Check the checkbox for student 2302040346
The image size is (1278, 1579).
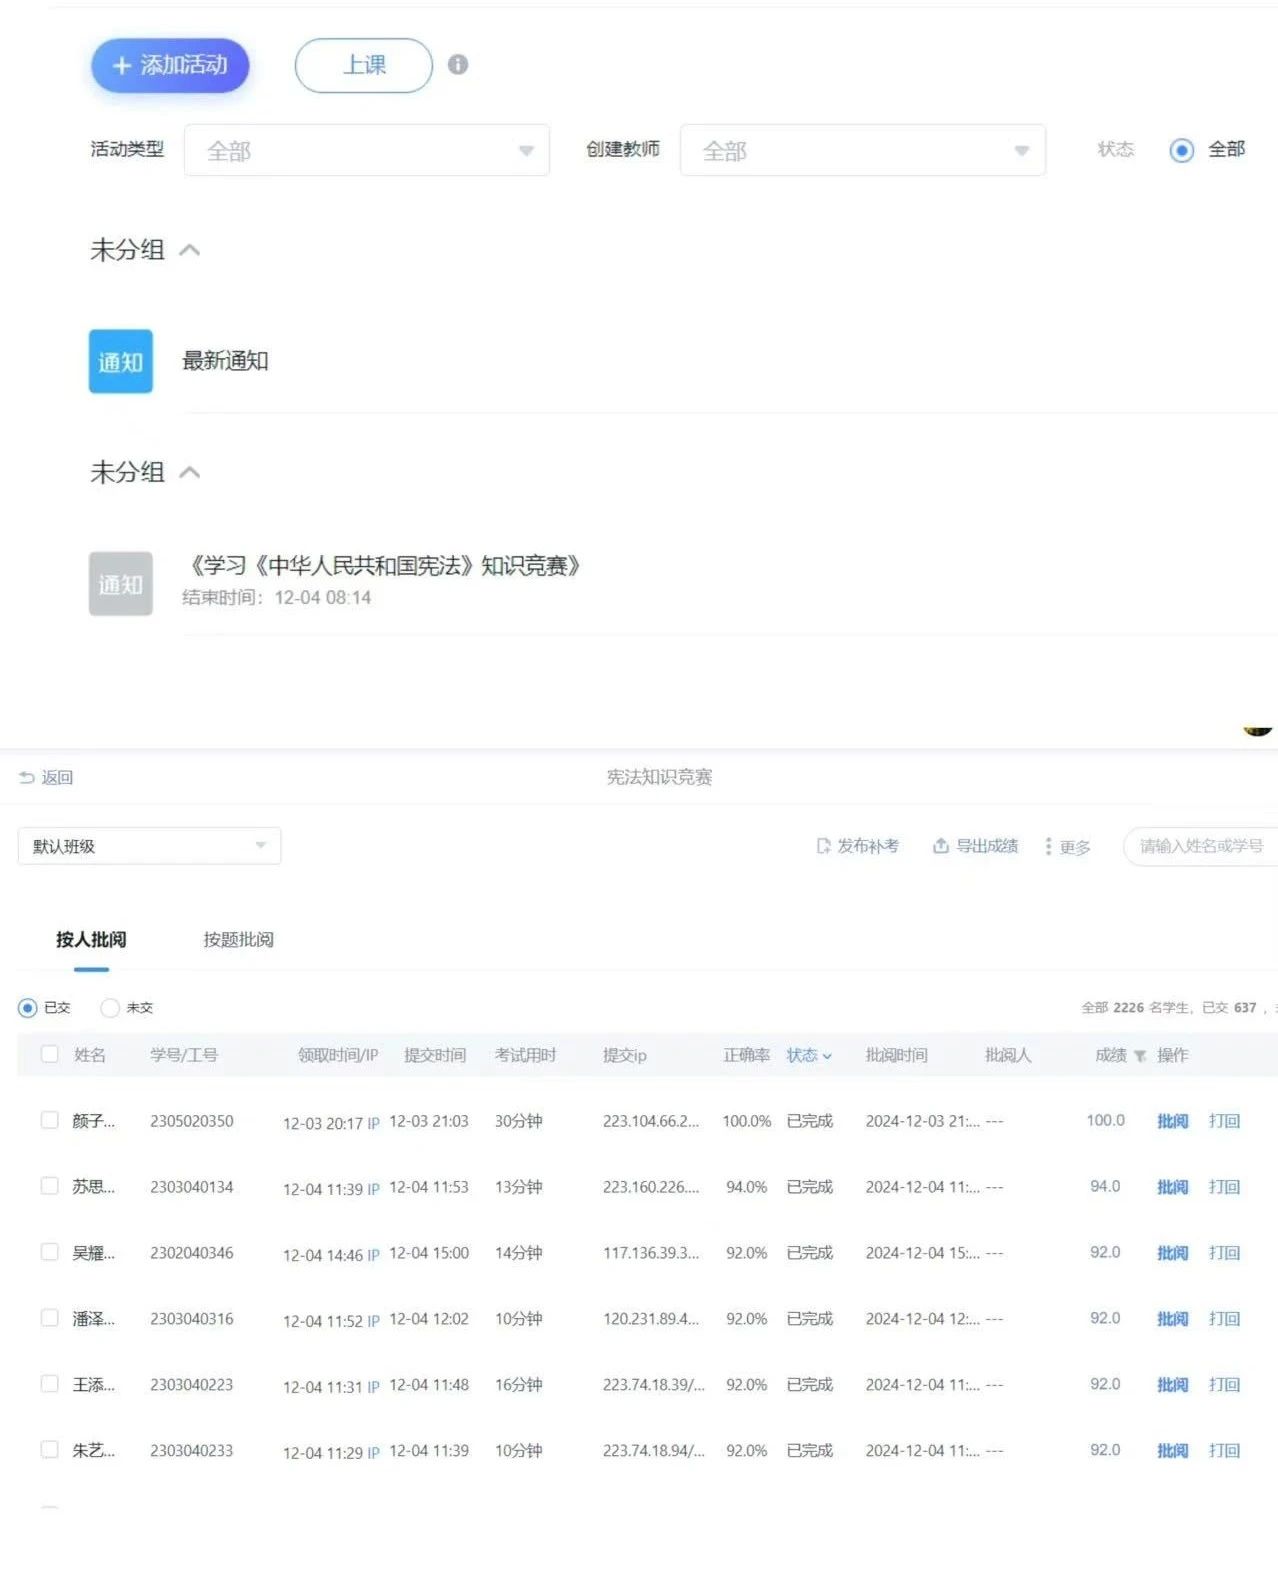[49, 1252]
